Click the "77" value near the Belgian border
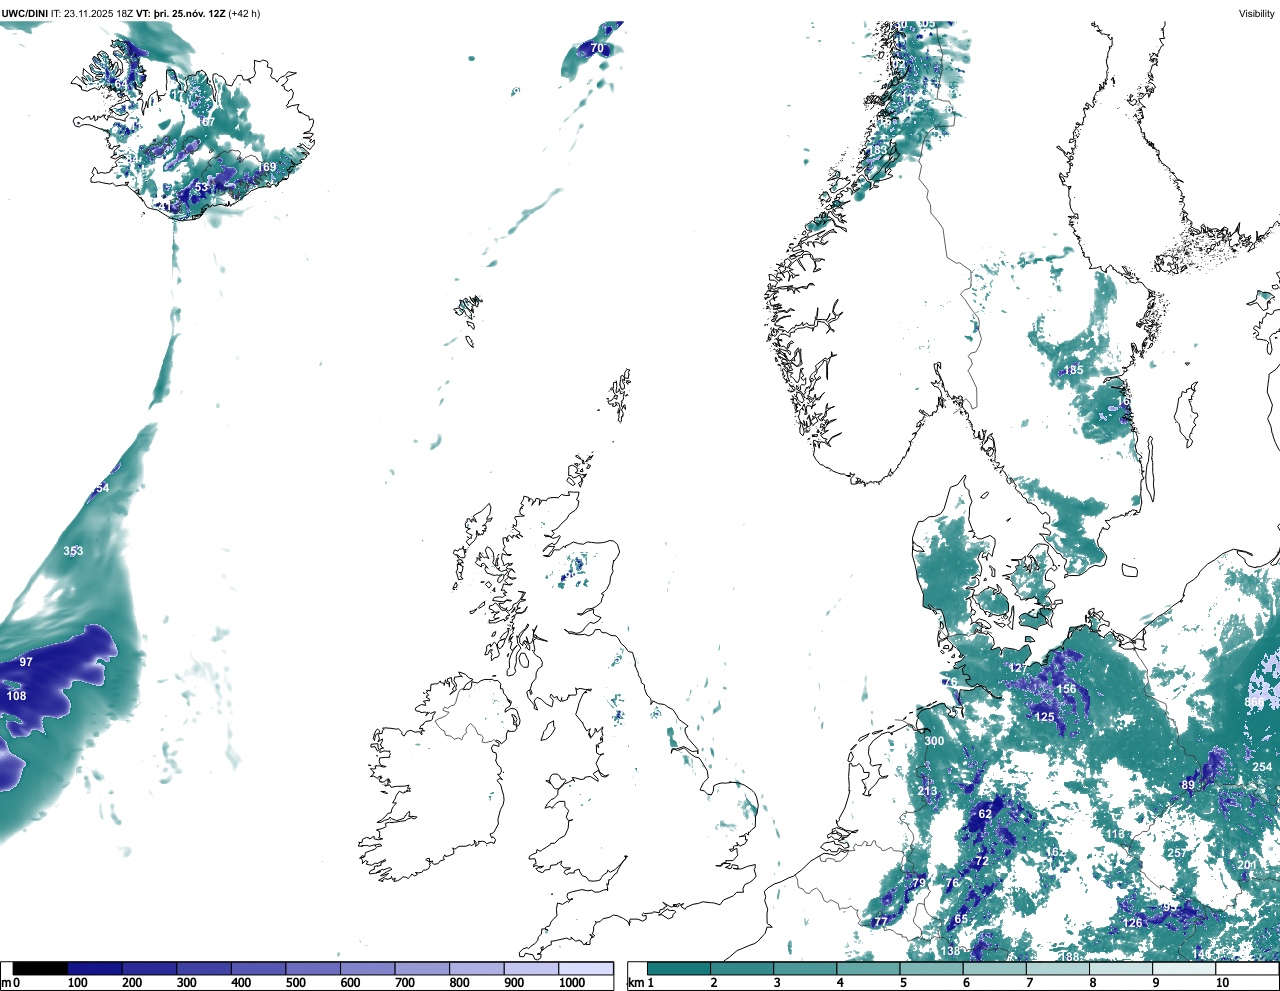 pos(880,922)
